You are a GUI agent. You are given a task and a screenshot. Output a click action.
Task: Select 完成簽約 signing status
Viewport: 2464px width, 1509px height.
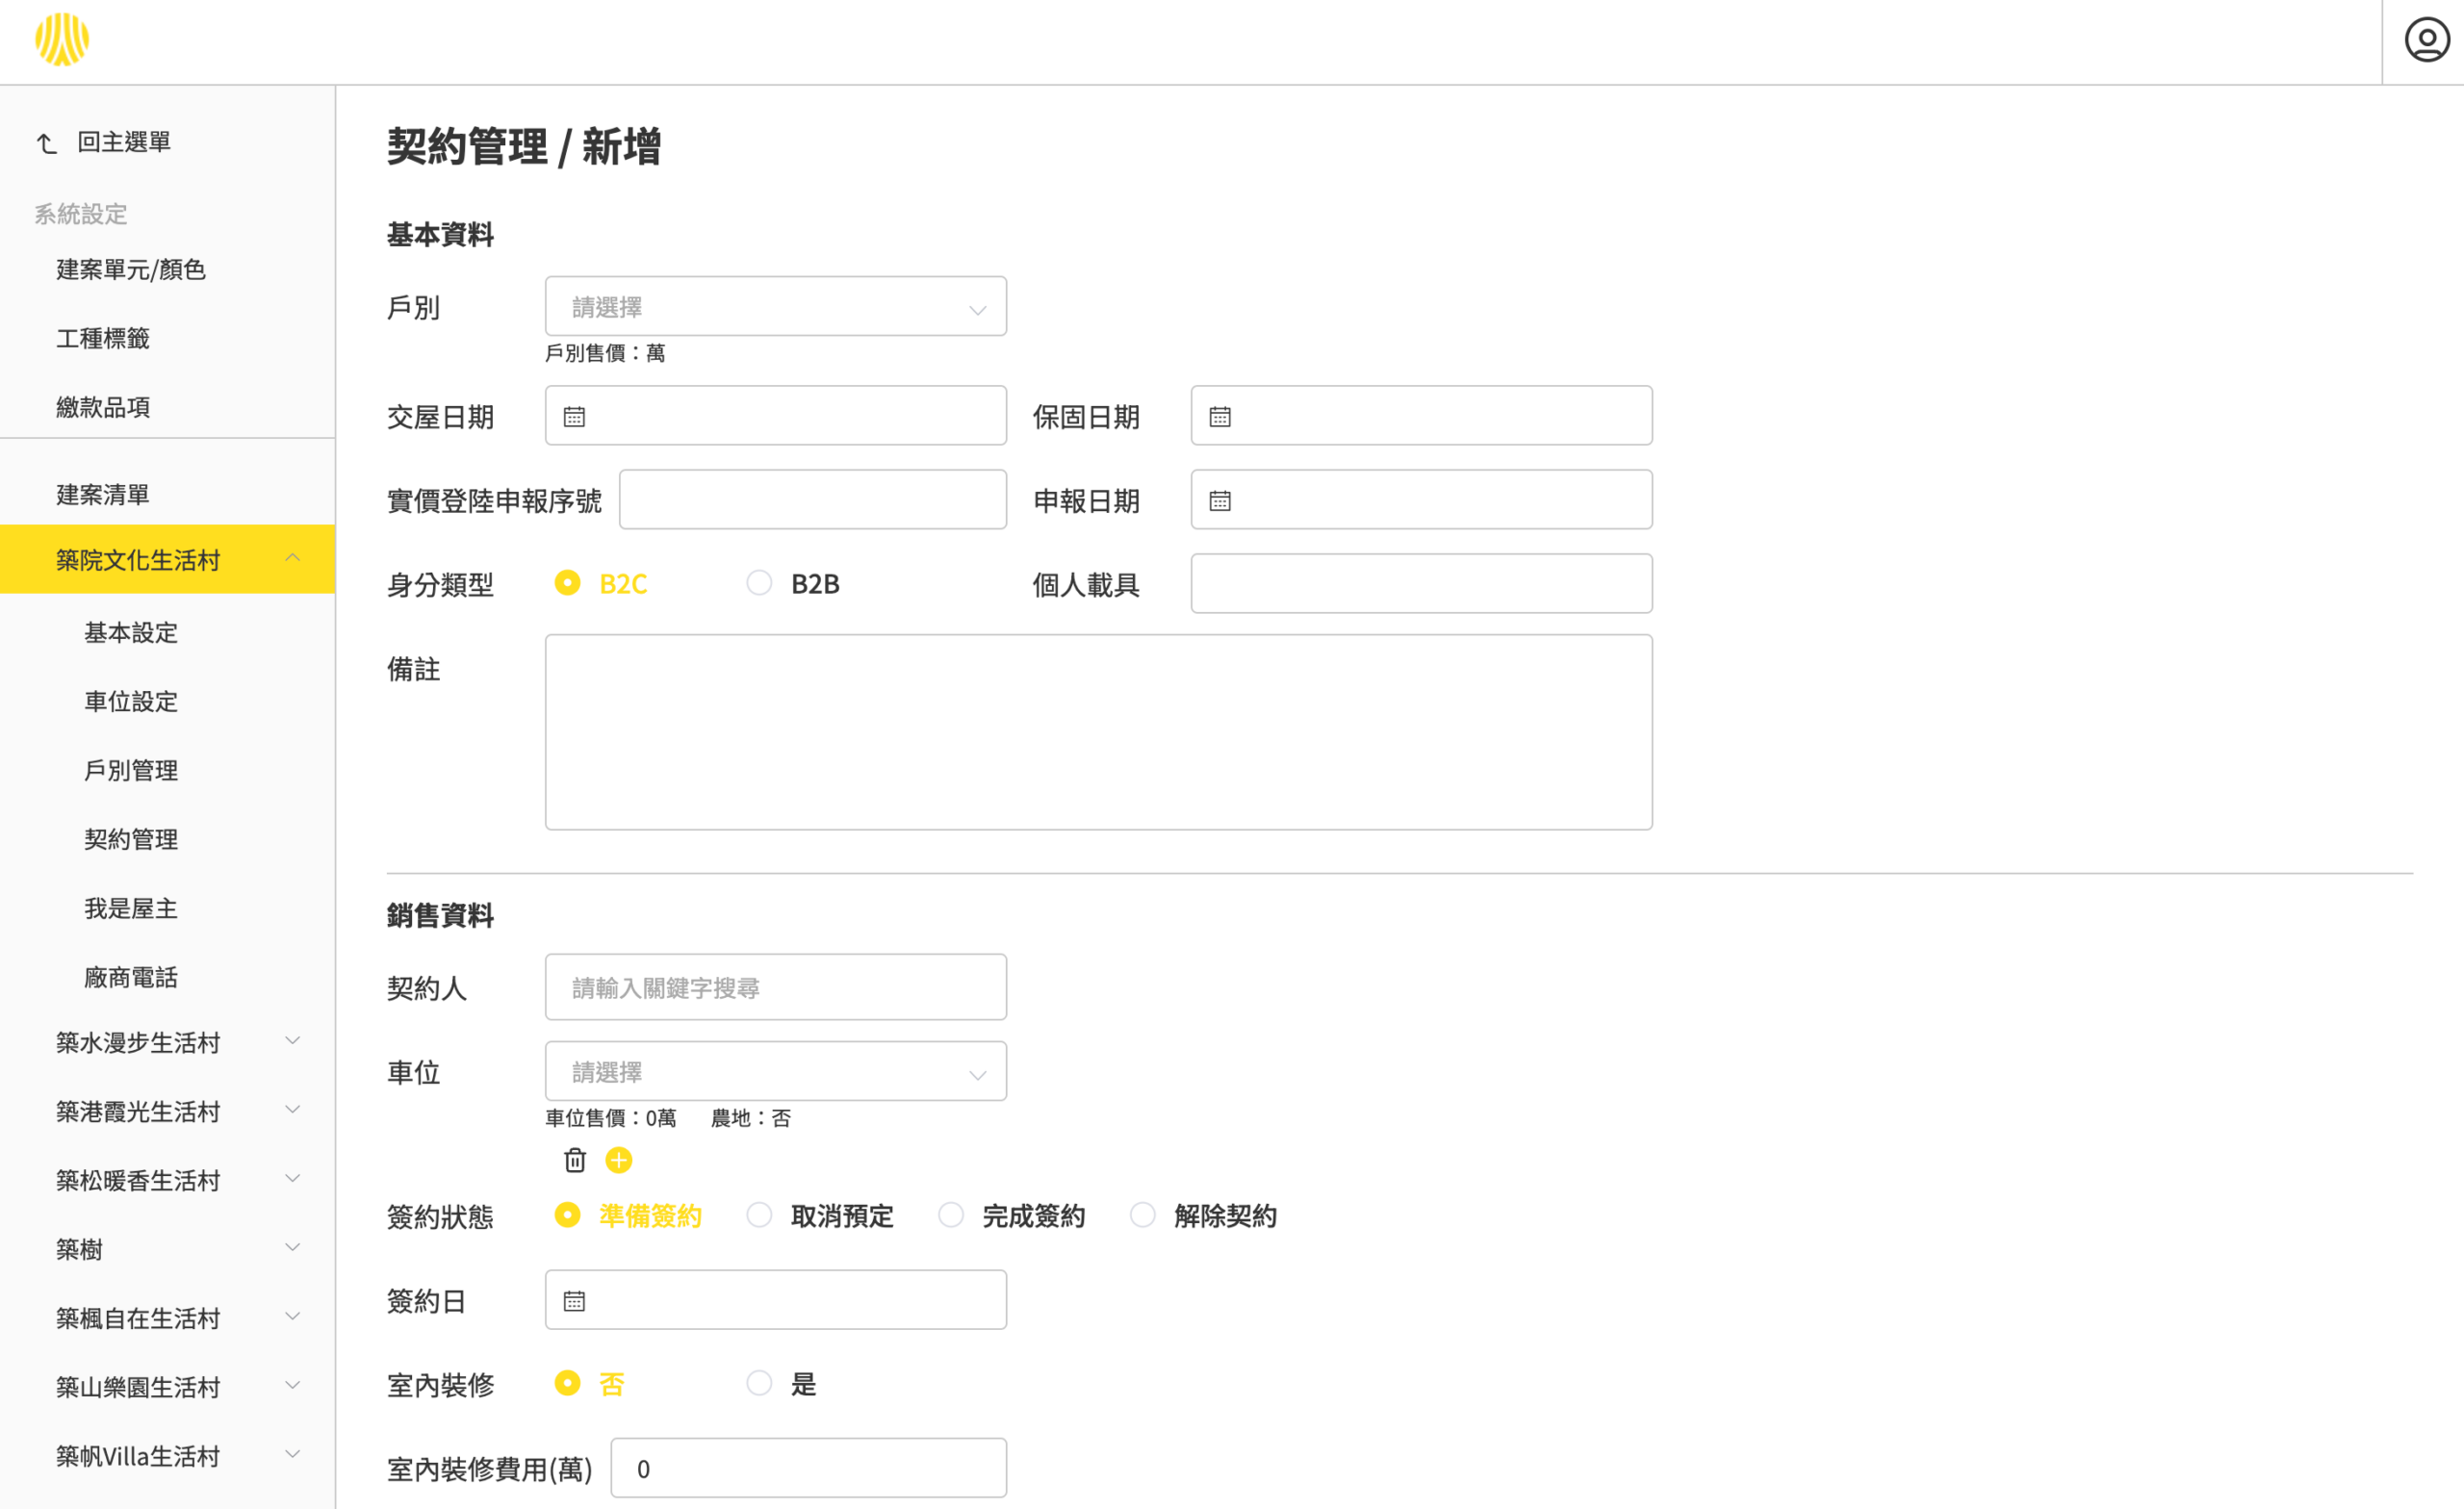coord(951,1215)
